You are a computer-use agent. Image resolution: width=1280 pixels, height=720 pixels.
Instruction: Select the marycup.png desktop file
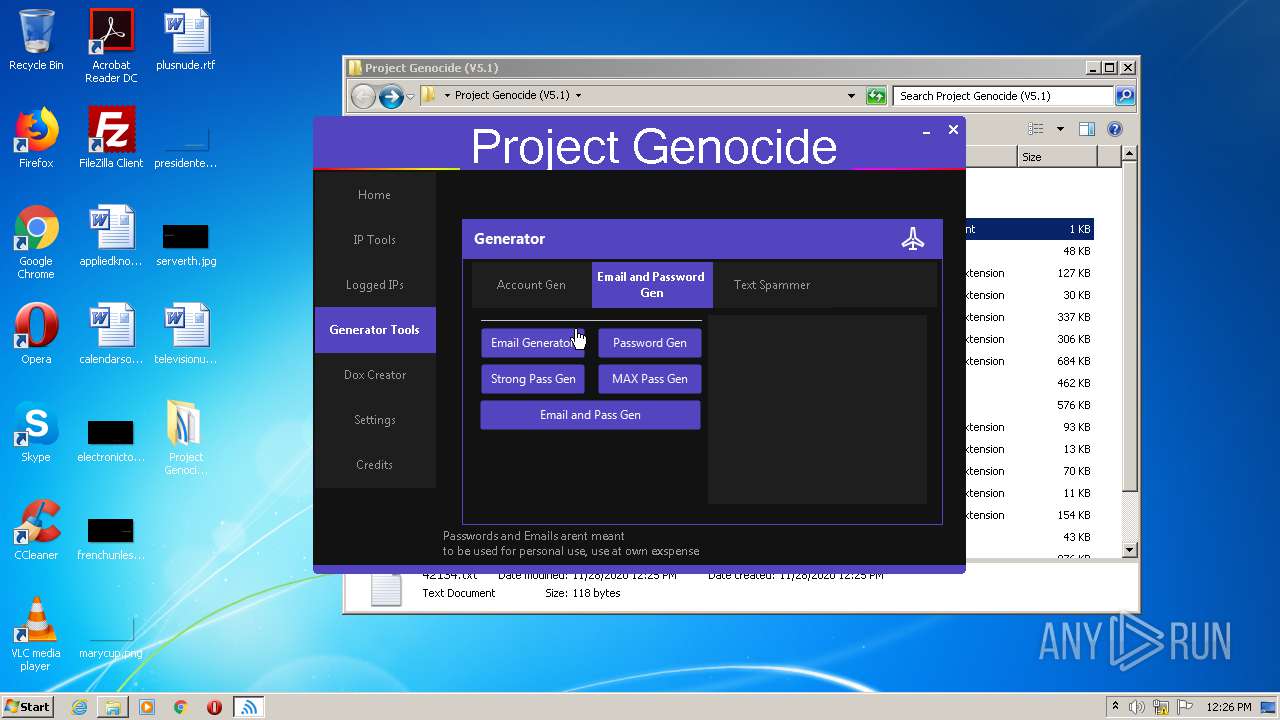111,635
